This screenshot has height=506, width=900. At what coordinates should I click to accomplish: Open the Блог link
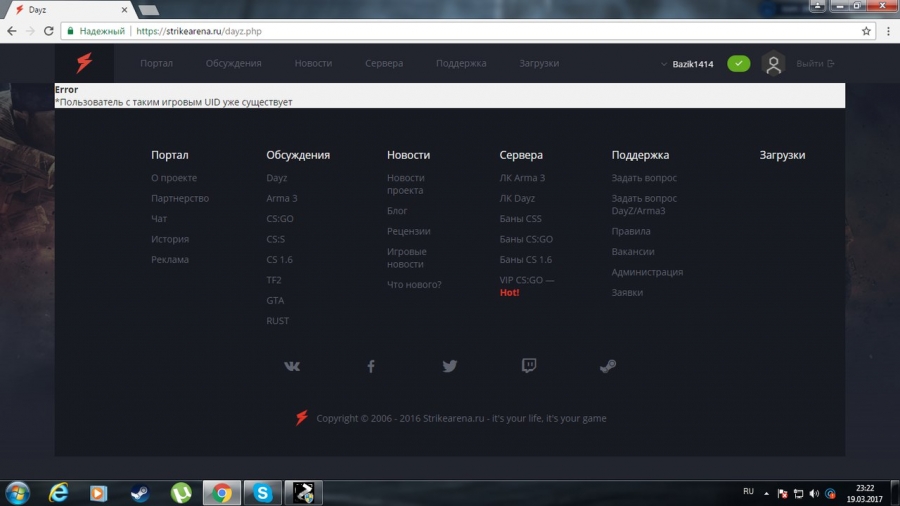point(397,211)
